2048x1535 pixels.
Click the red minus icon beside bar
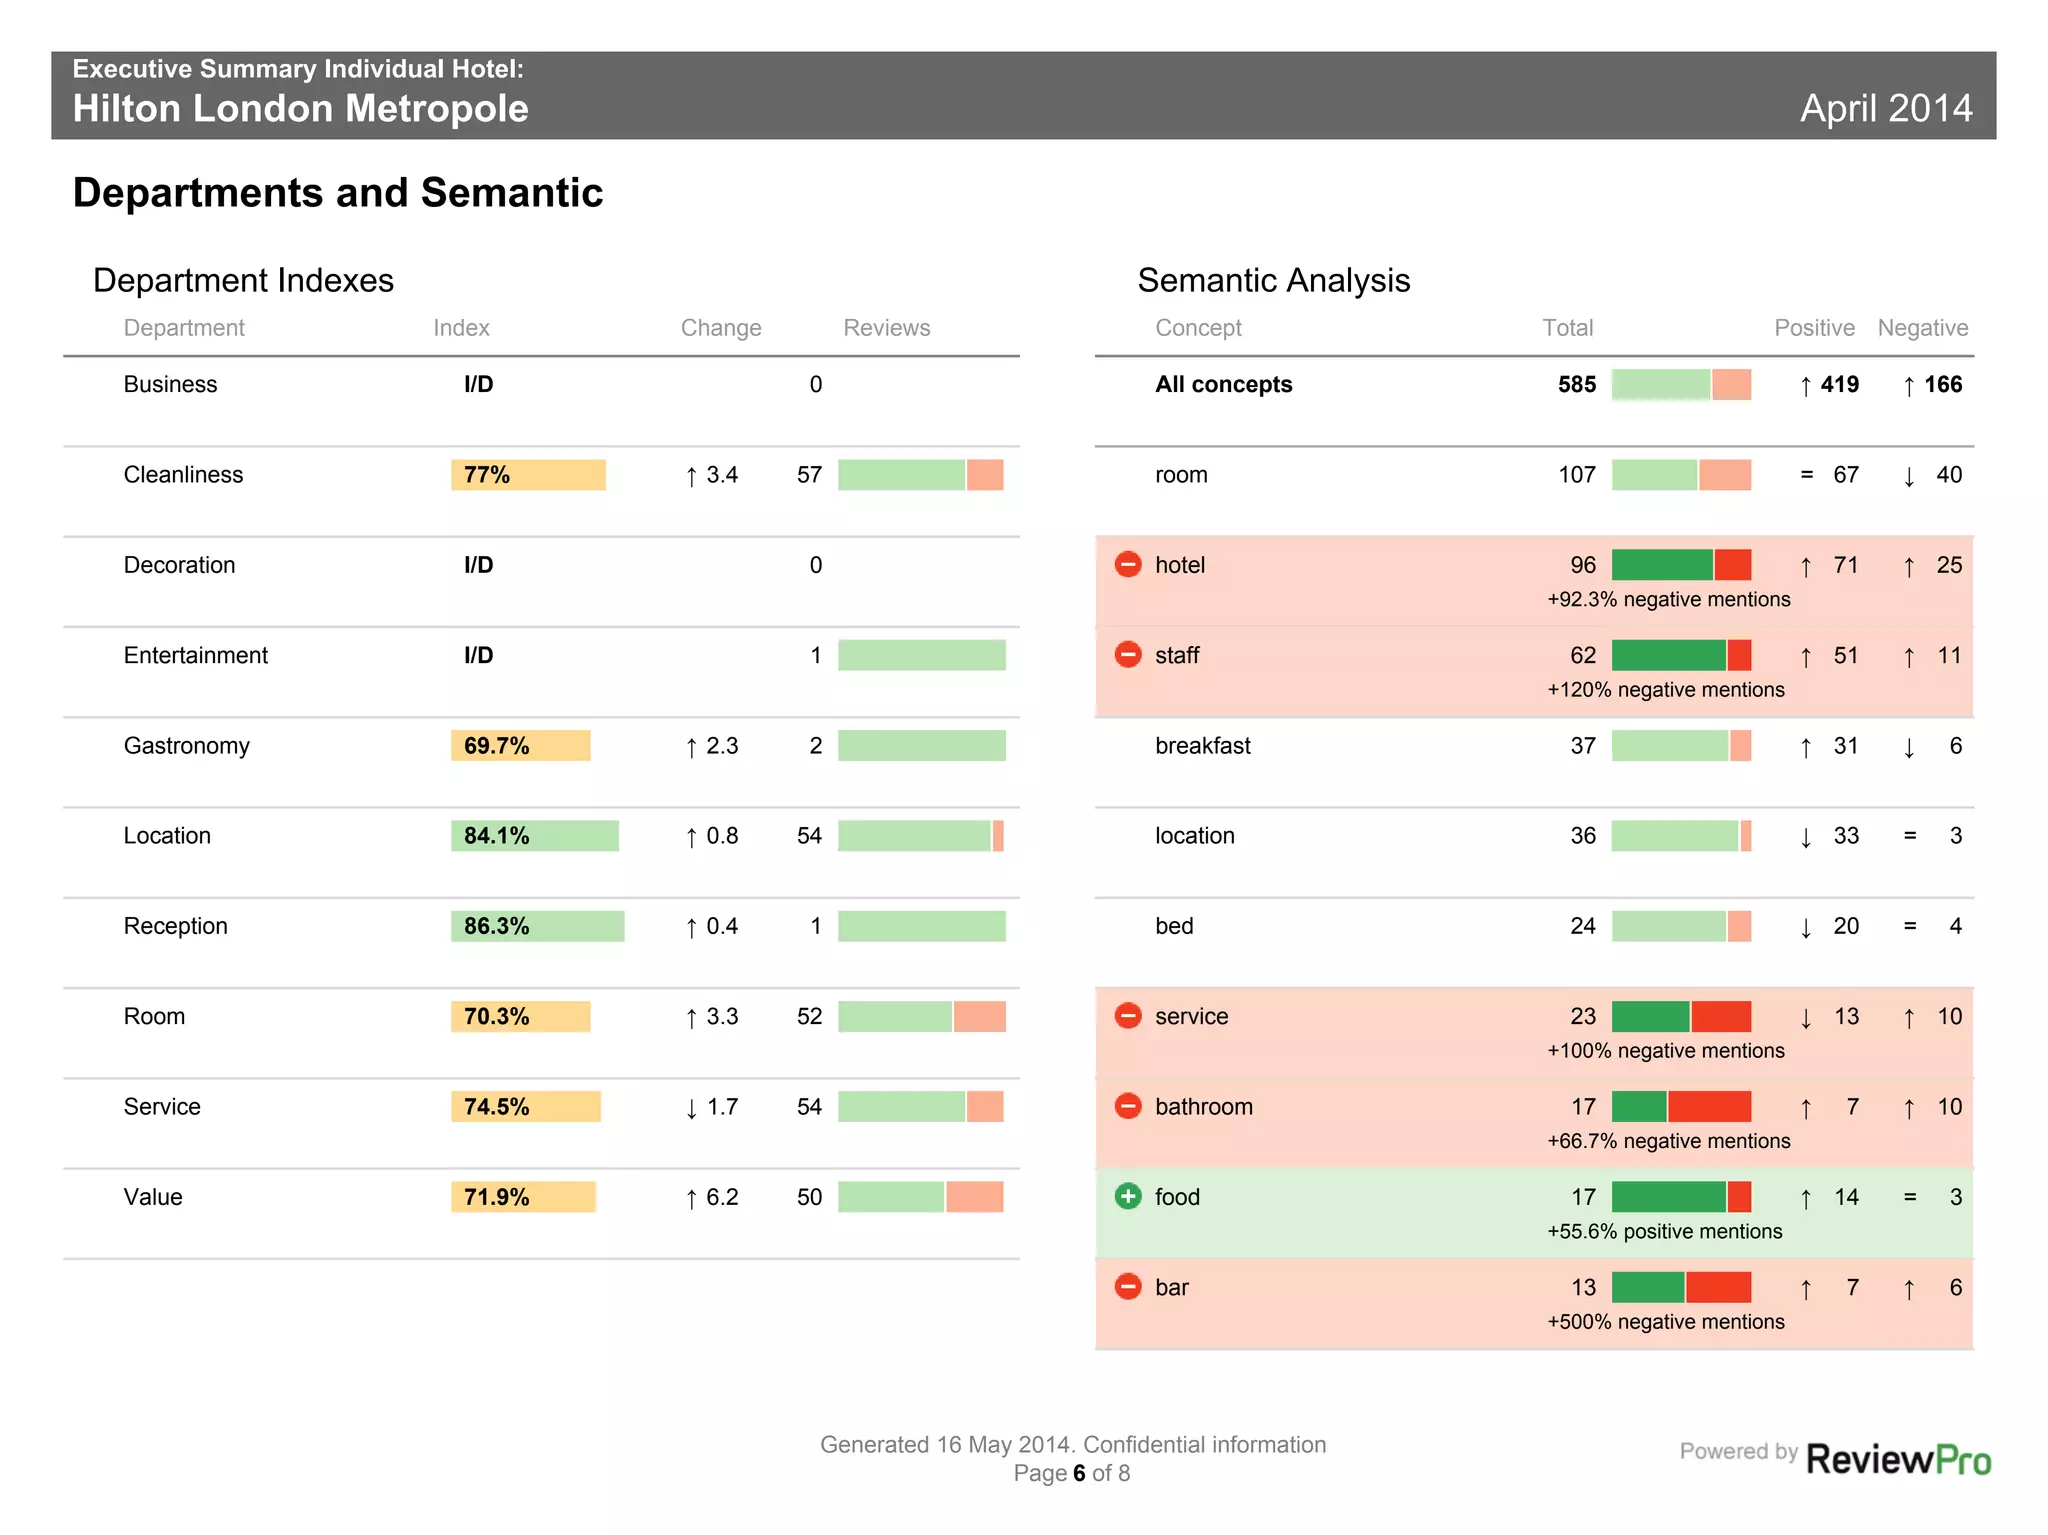(x=1127, y=1287)
